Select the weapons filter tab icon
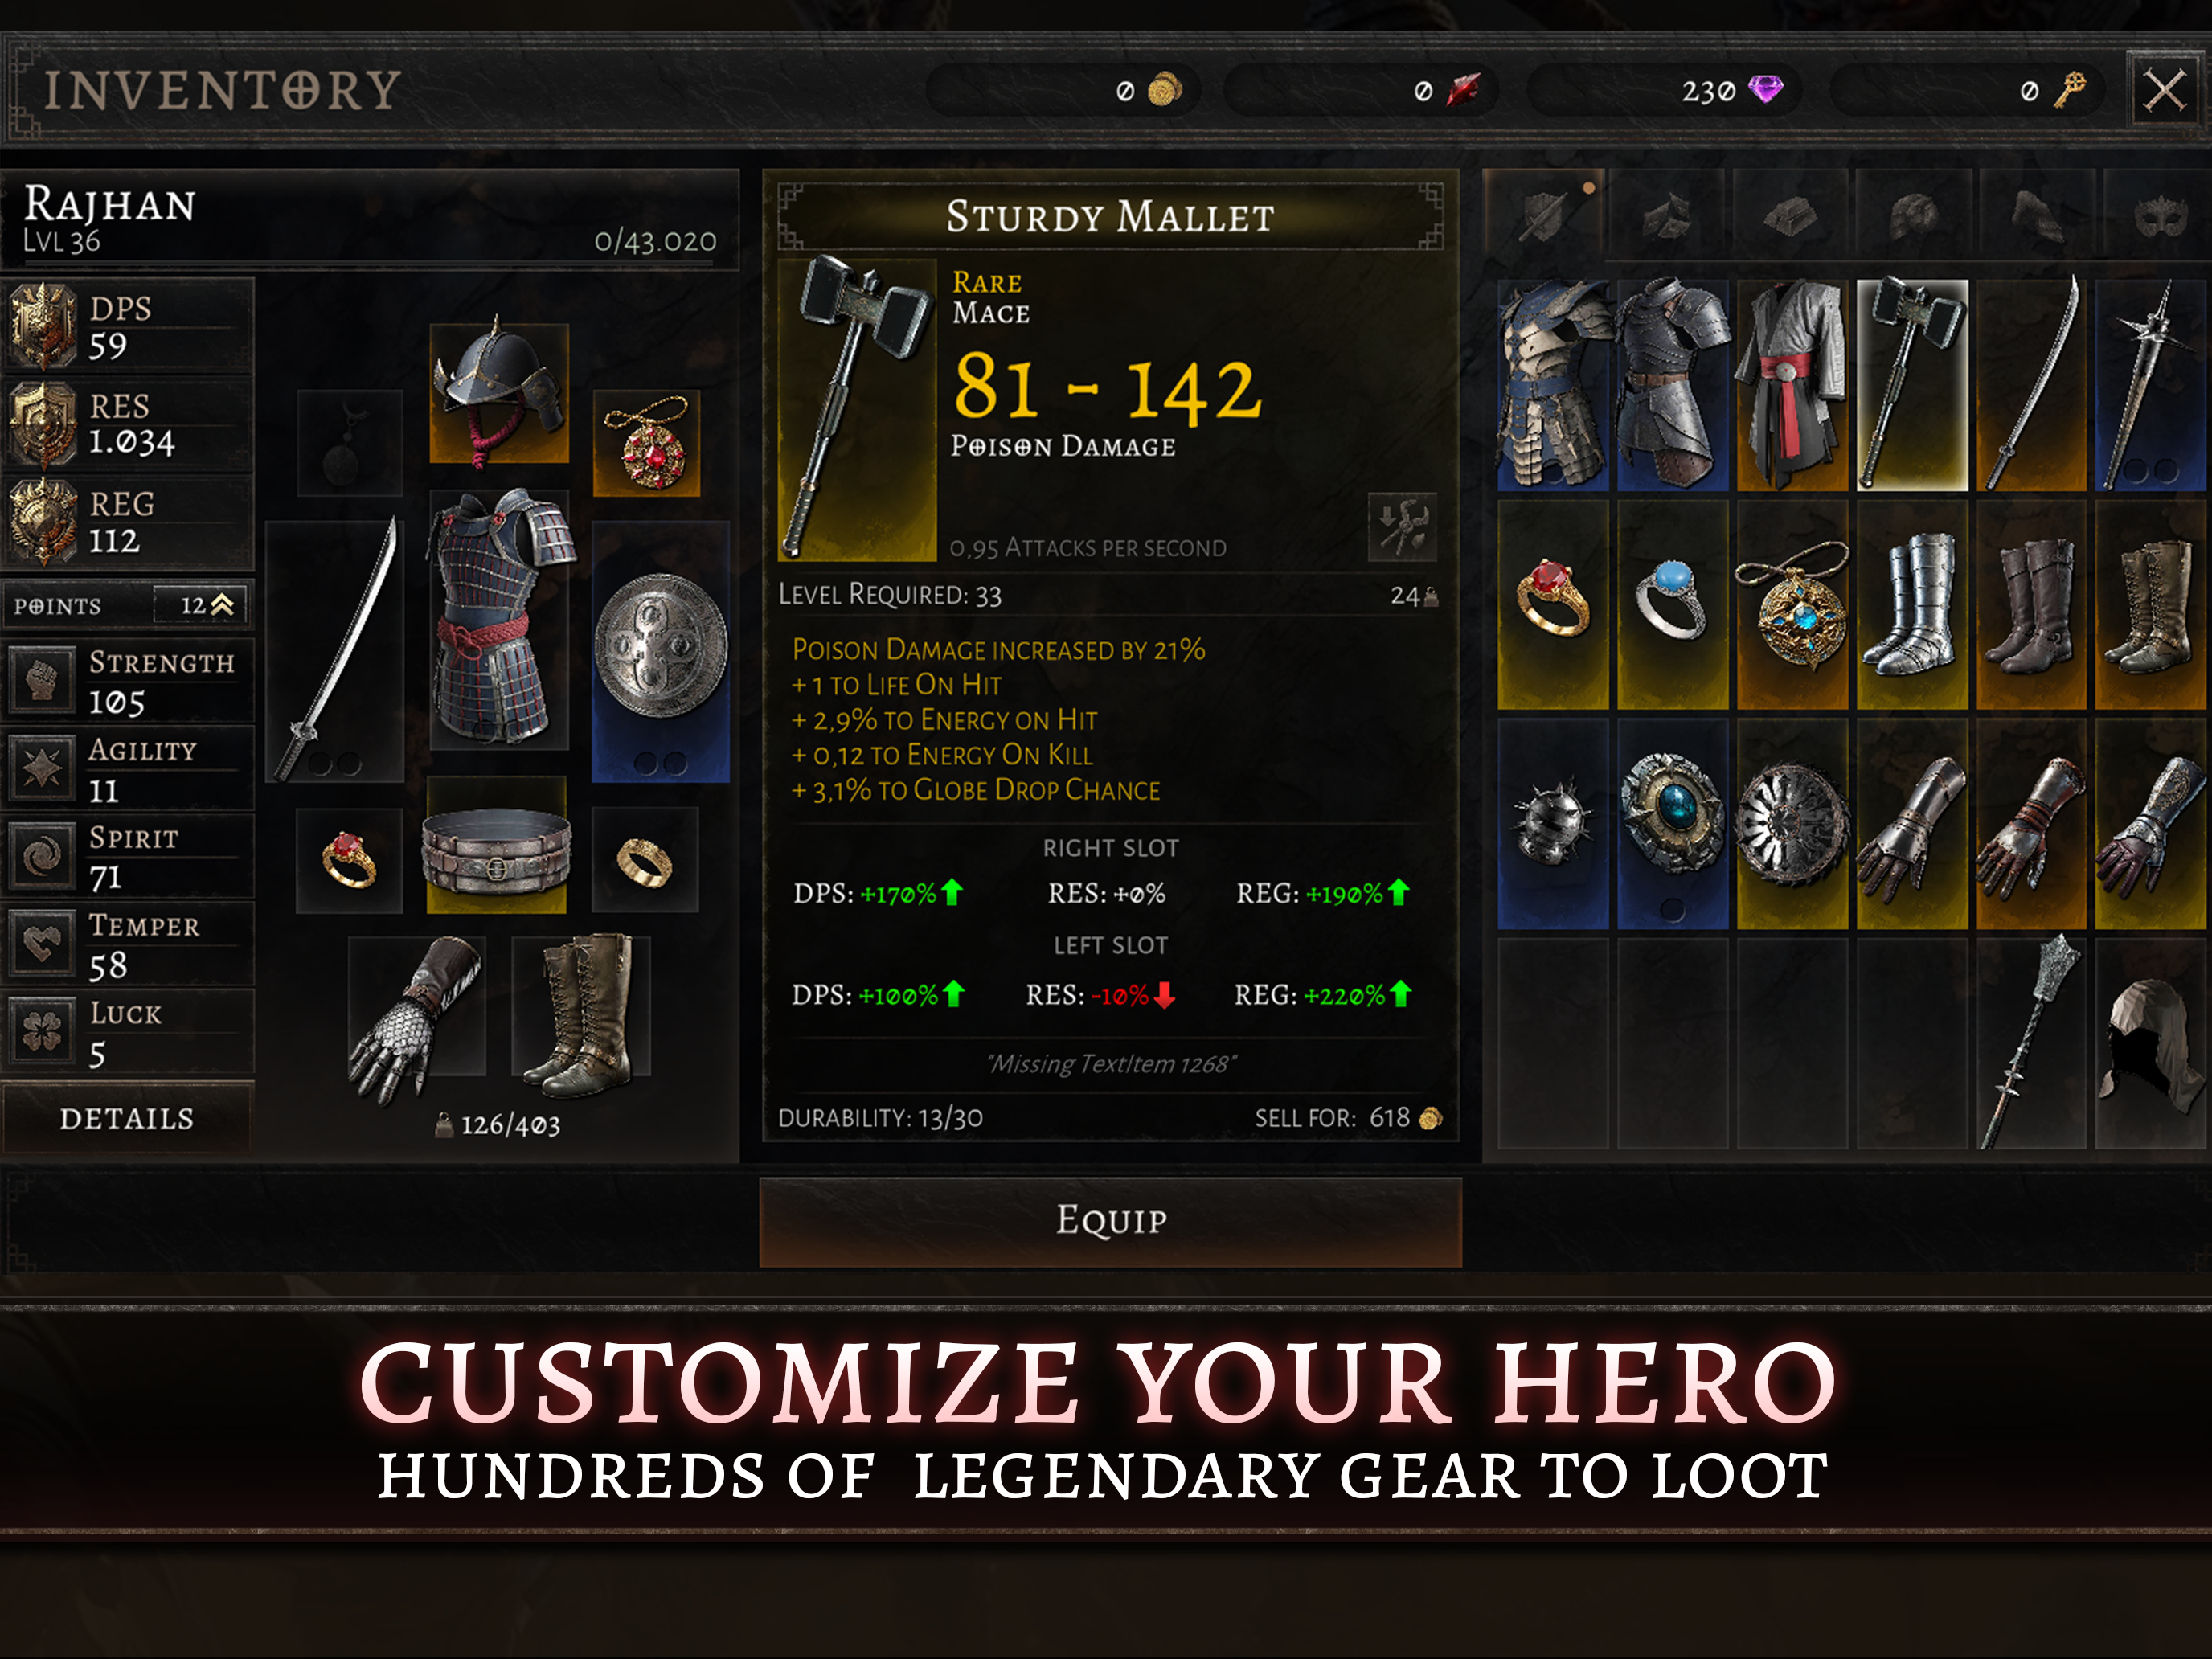This screenshot has height=1659, width=2212. click(1545, 212)
